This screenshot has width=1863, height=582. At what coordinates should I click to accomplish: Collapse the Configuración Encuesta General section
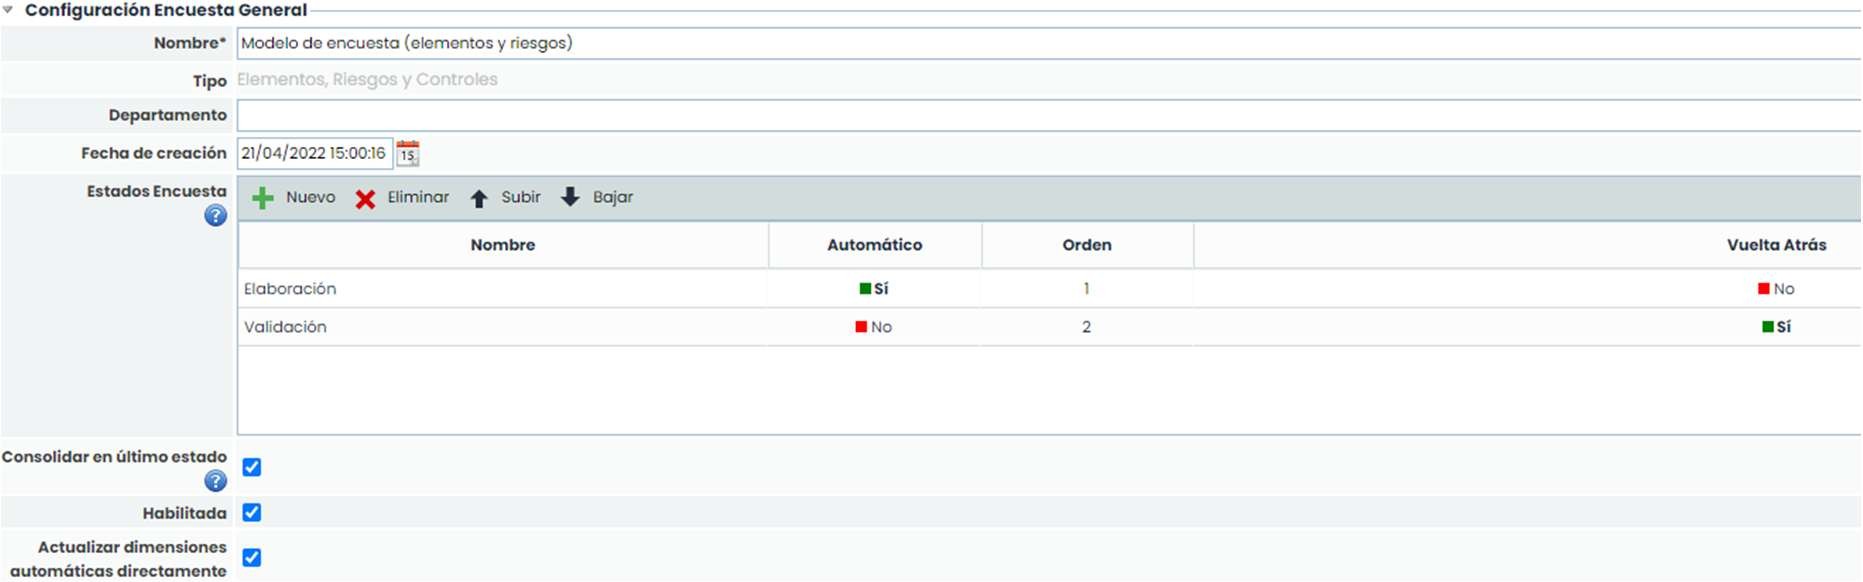pos(8,10)
